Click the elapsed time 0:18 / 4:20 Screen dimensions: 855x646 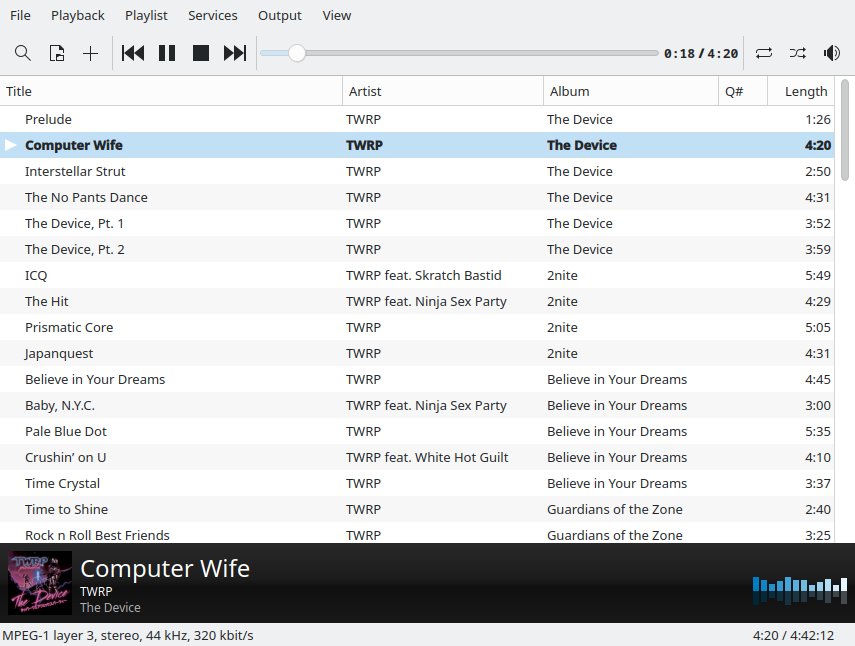click(x=701, y=53)
